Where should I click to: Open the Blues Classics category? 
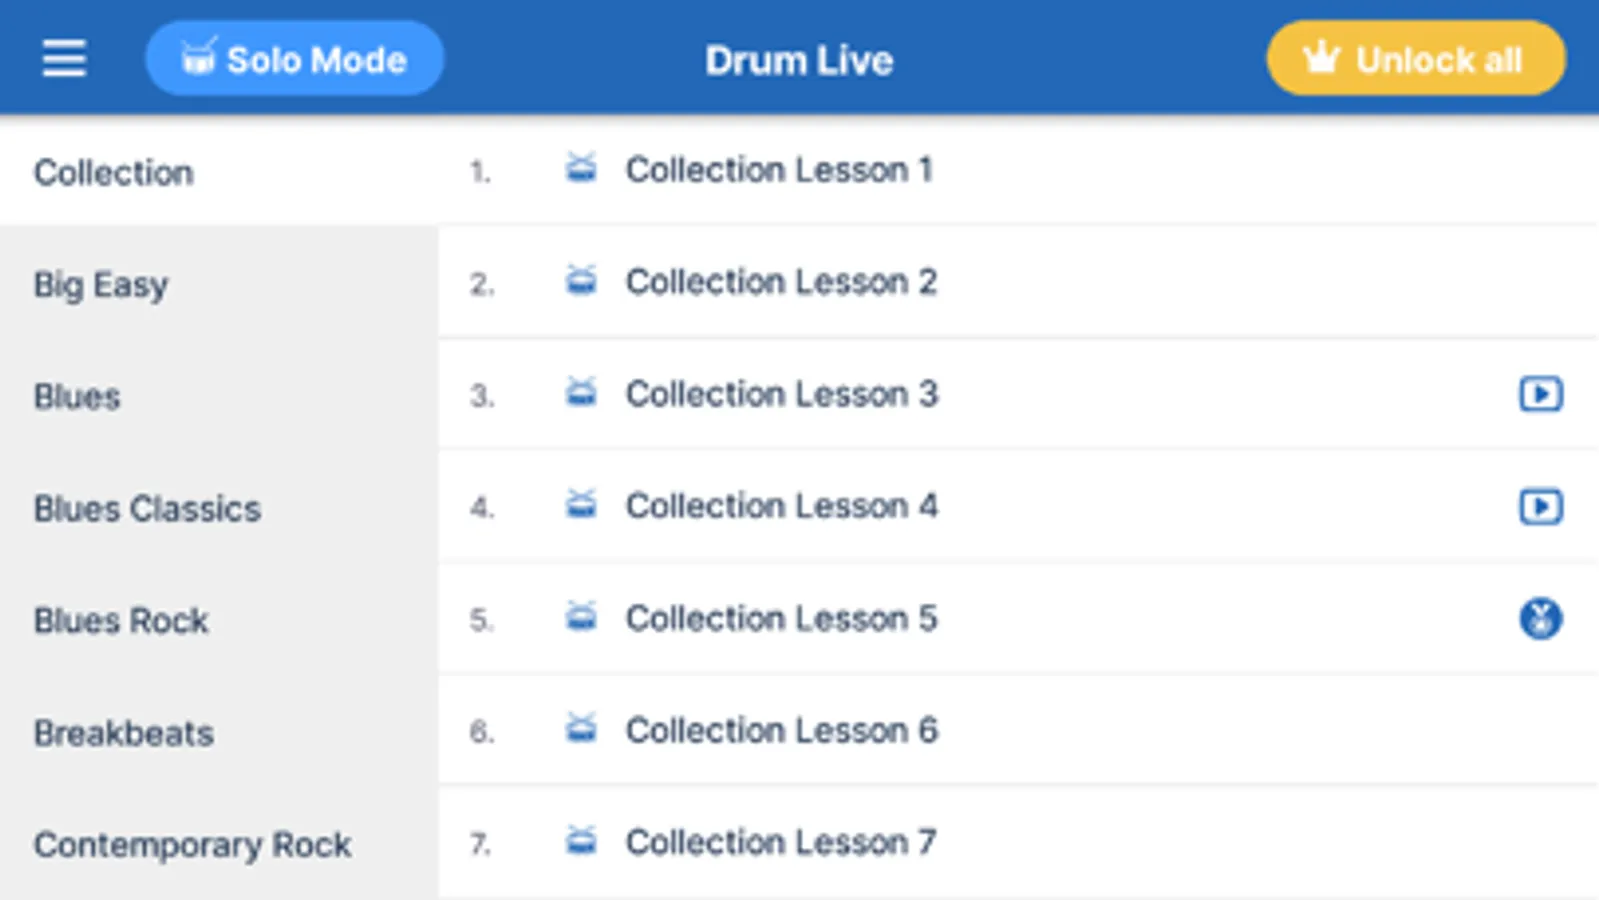pos(147,509)
